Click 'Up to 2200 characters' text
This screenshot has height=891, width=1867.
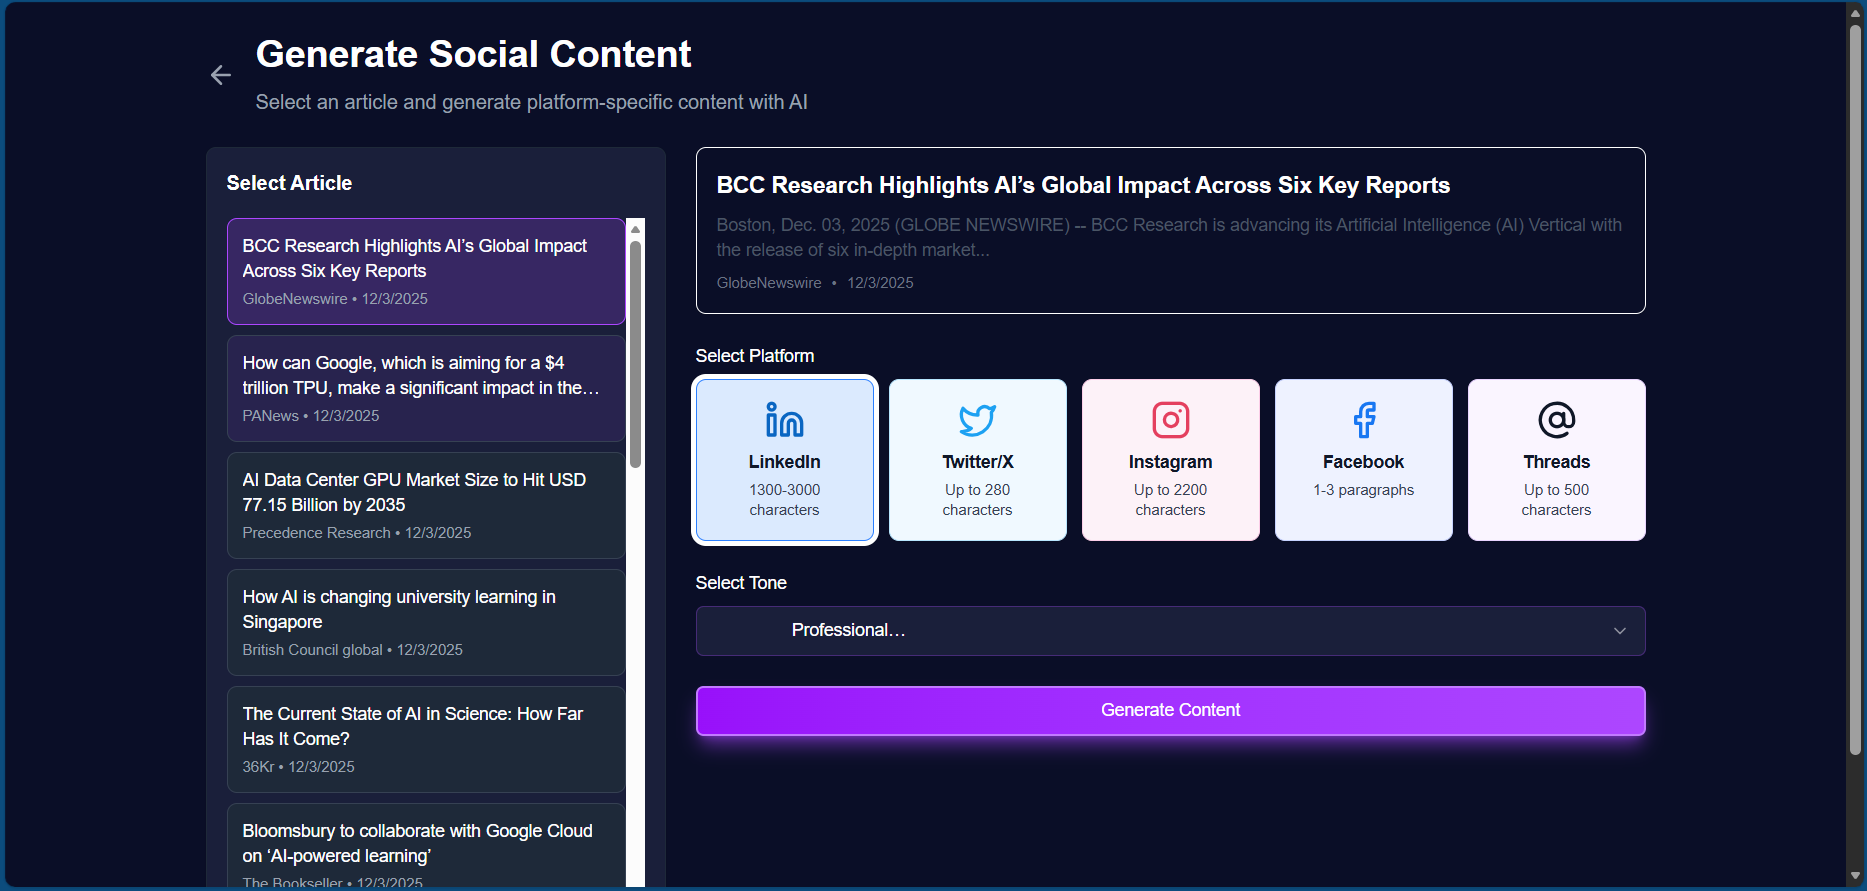pos(1170,500)
